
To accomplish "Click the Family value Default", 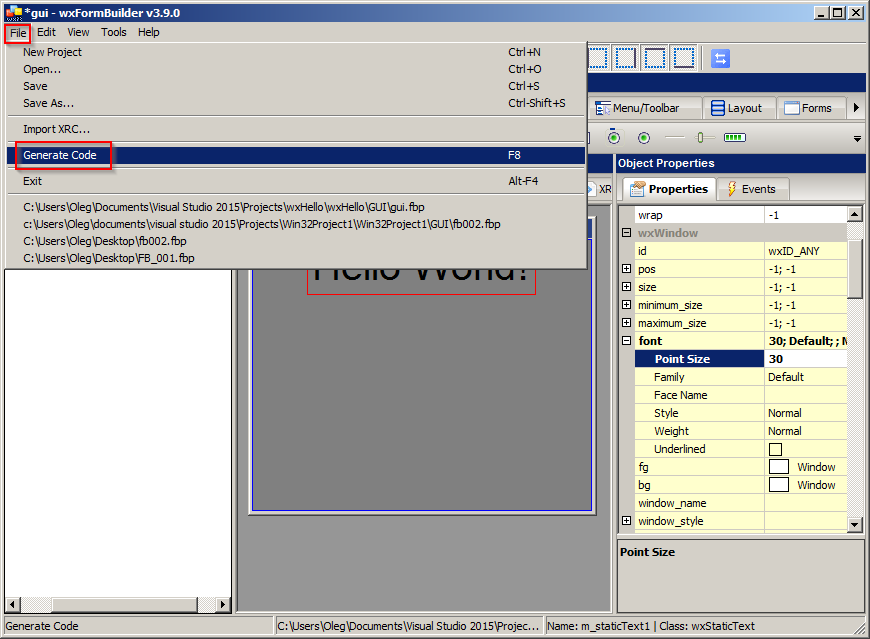I will coord(806,377).
